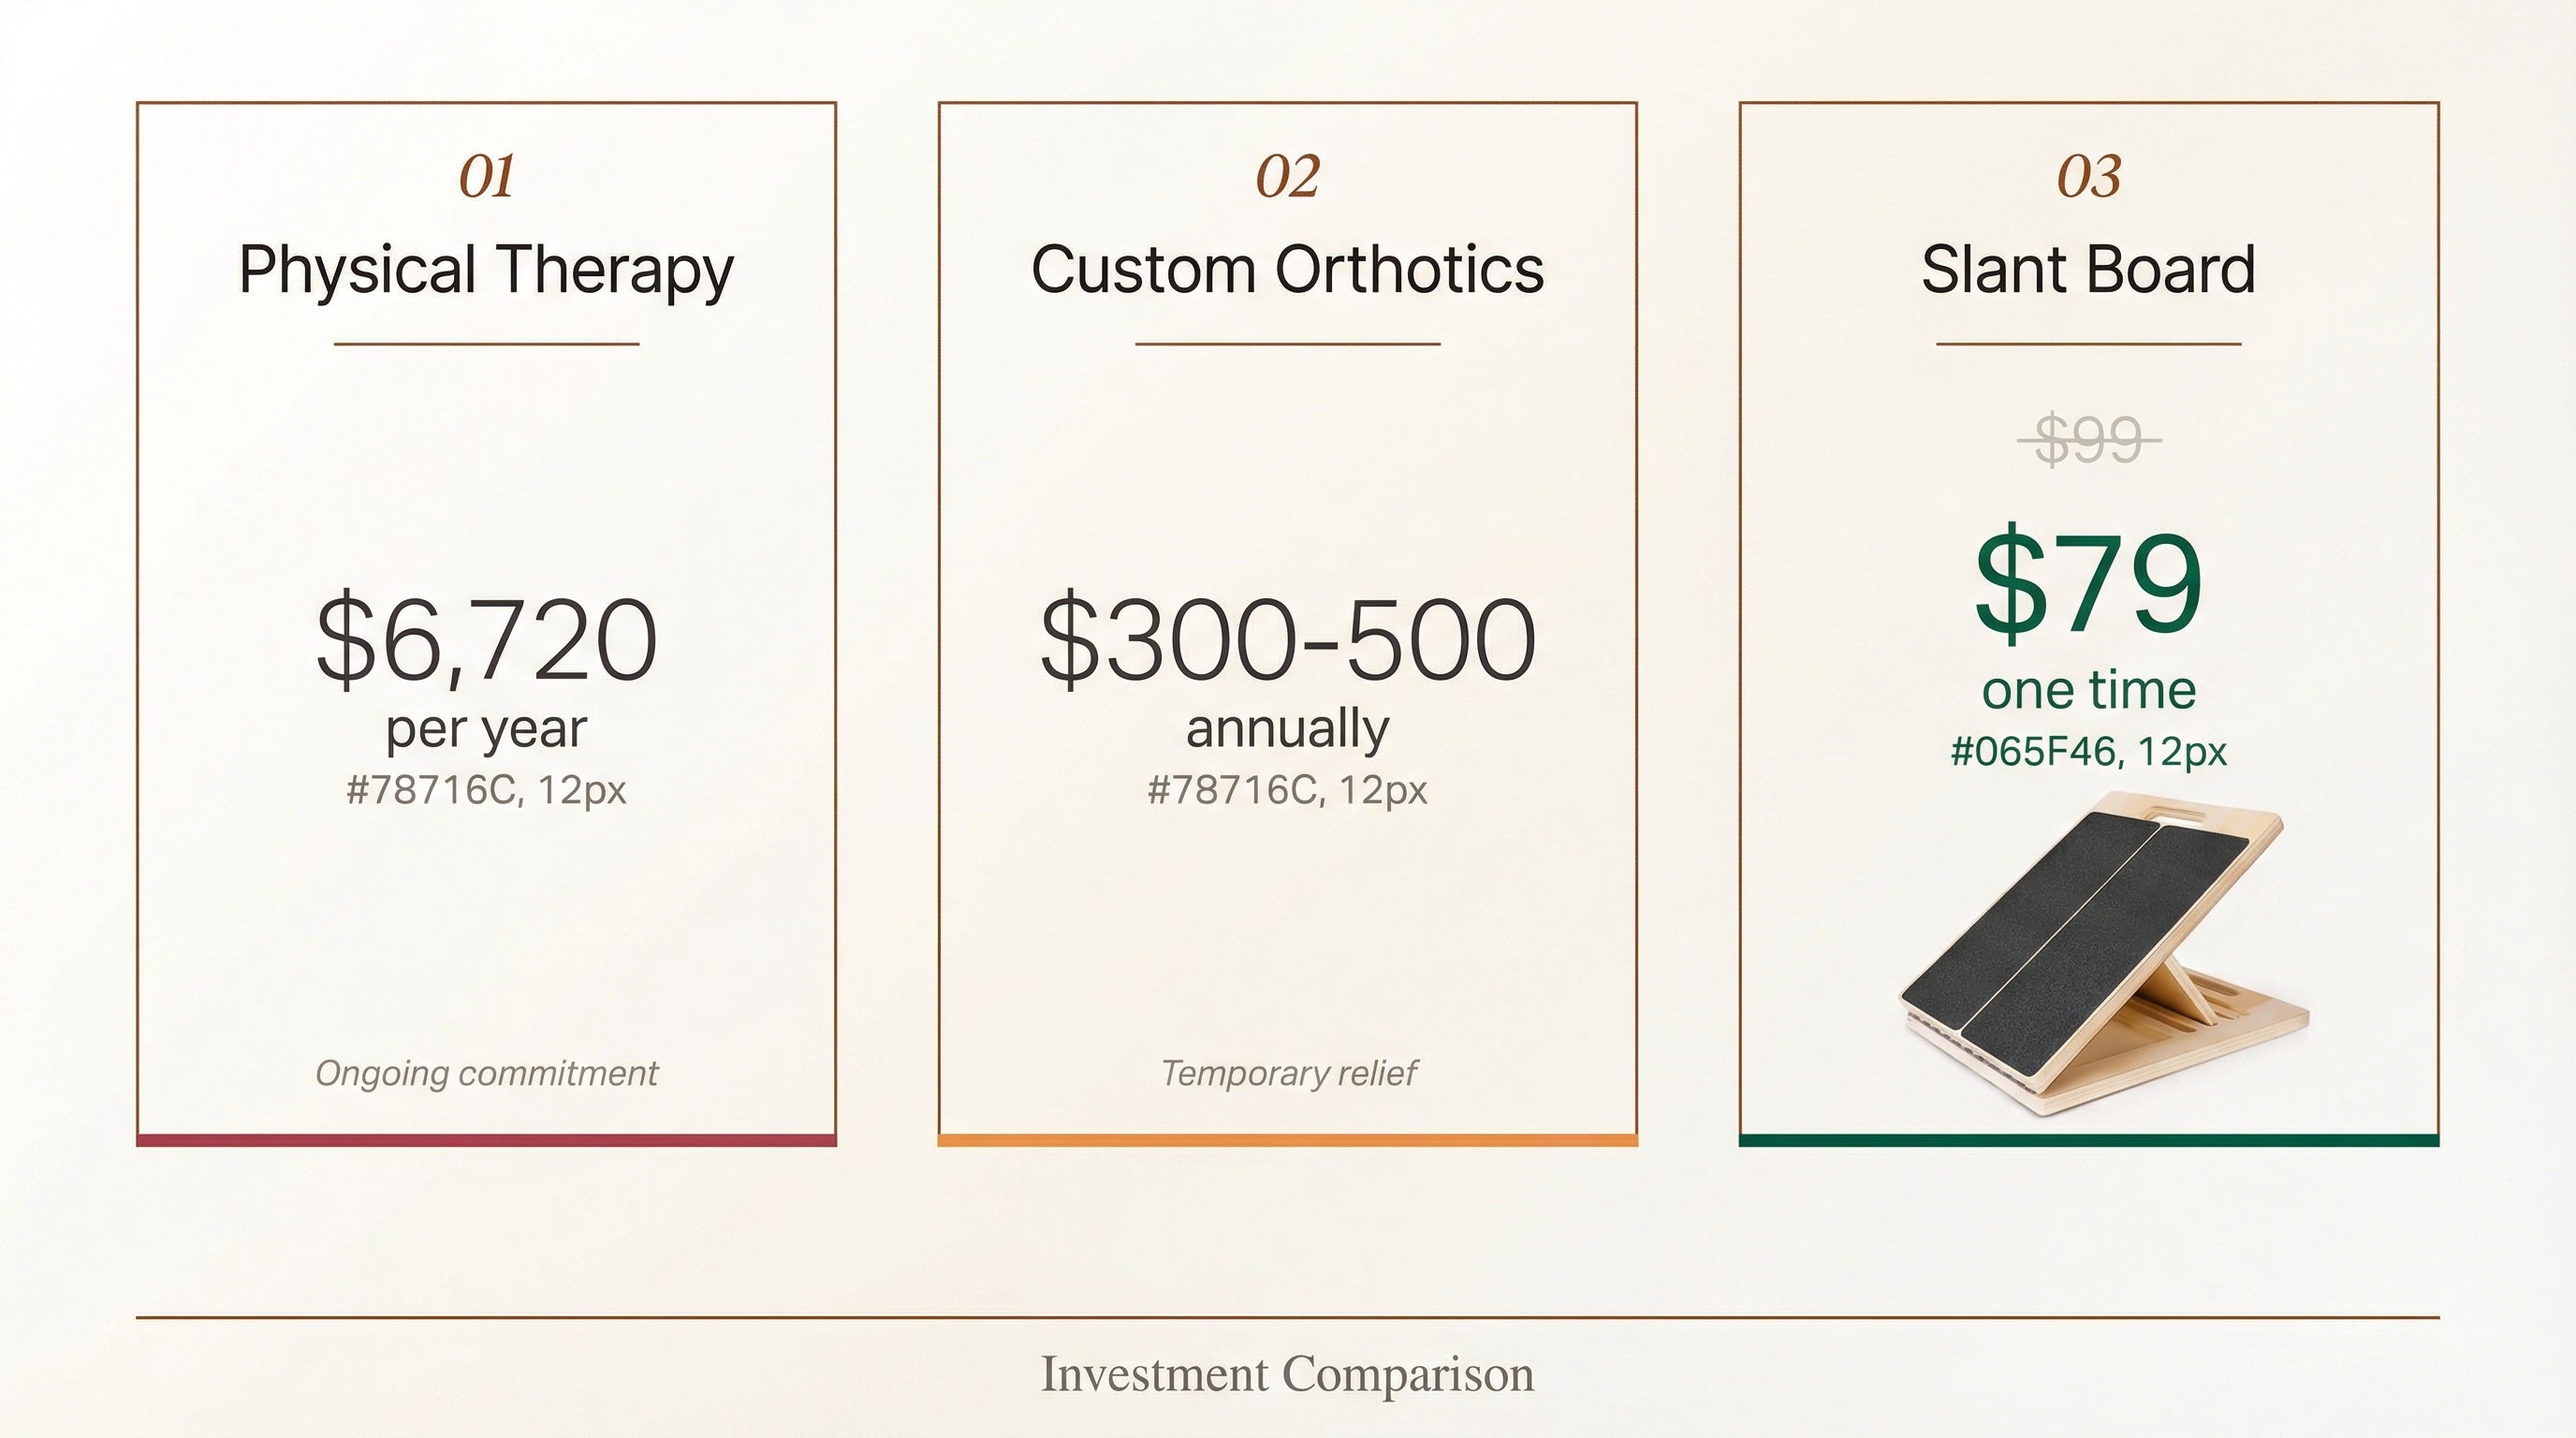This screenshot has width=2576, height=1438.
Task: Click the $6,720 price figure
Action: [x=486, y=638]
